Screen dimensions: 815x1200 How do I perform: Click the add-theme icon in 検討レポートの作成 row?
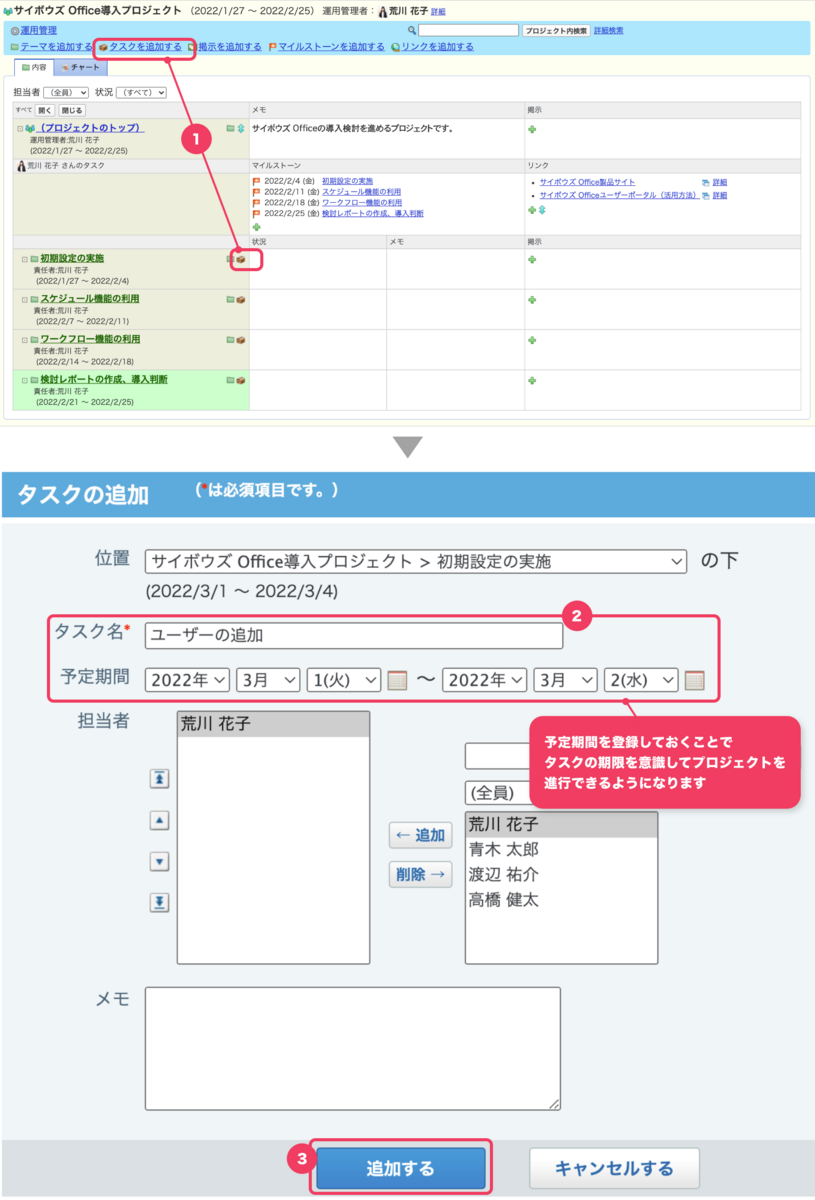click(x=231, y=380)
